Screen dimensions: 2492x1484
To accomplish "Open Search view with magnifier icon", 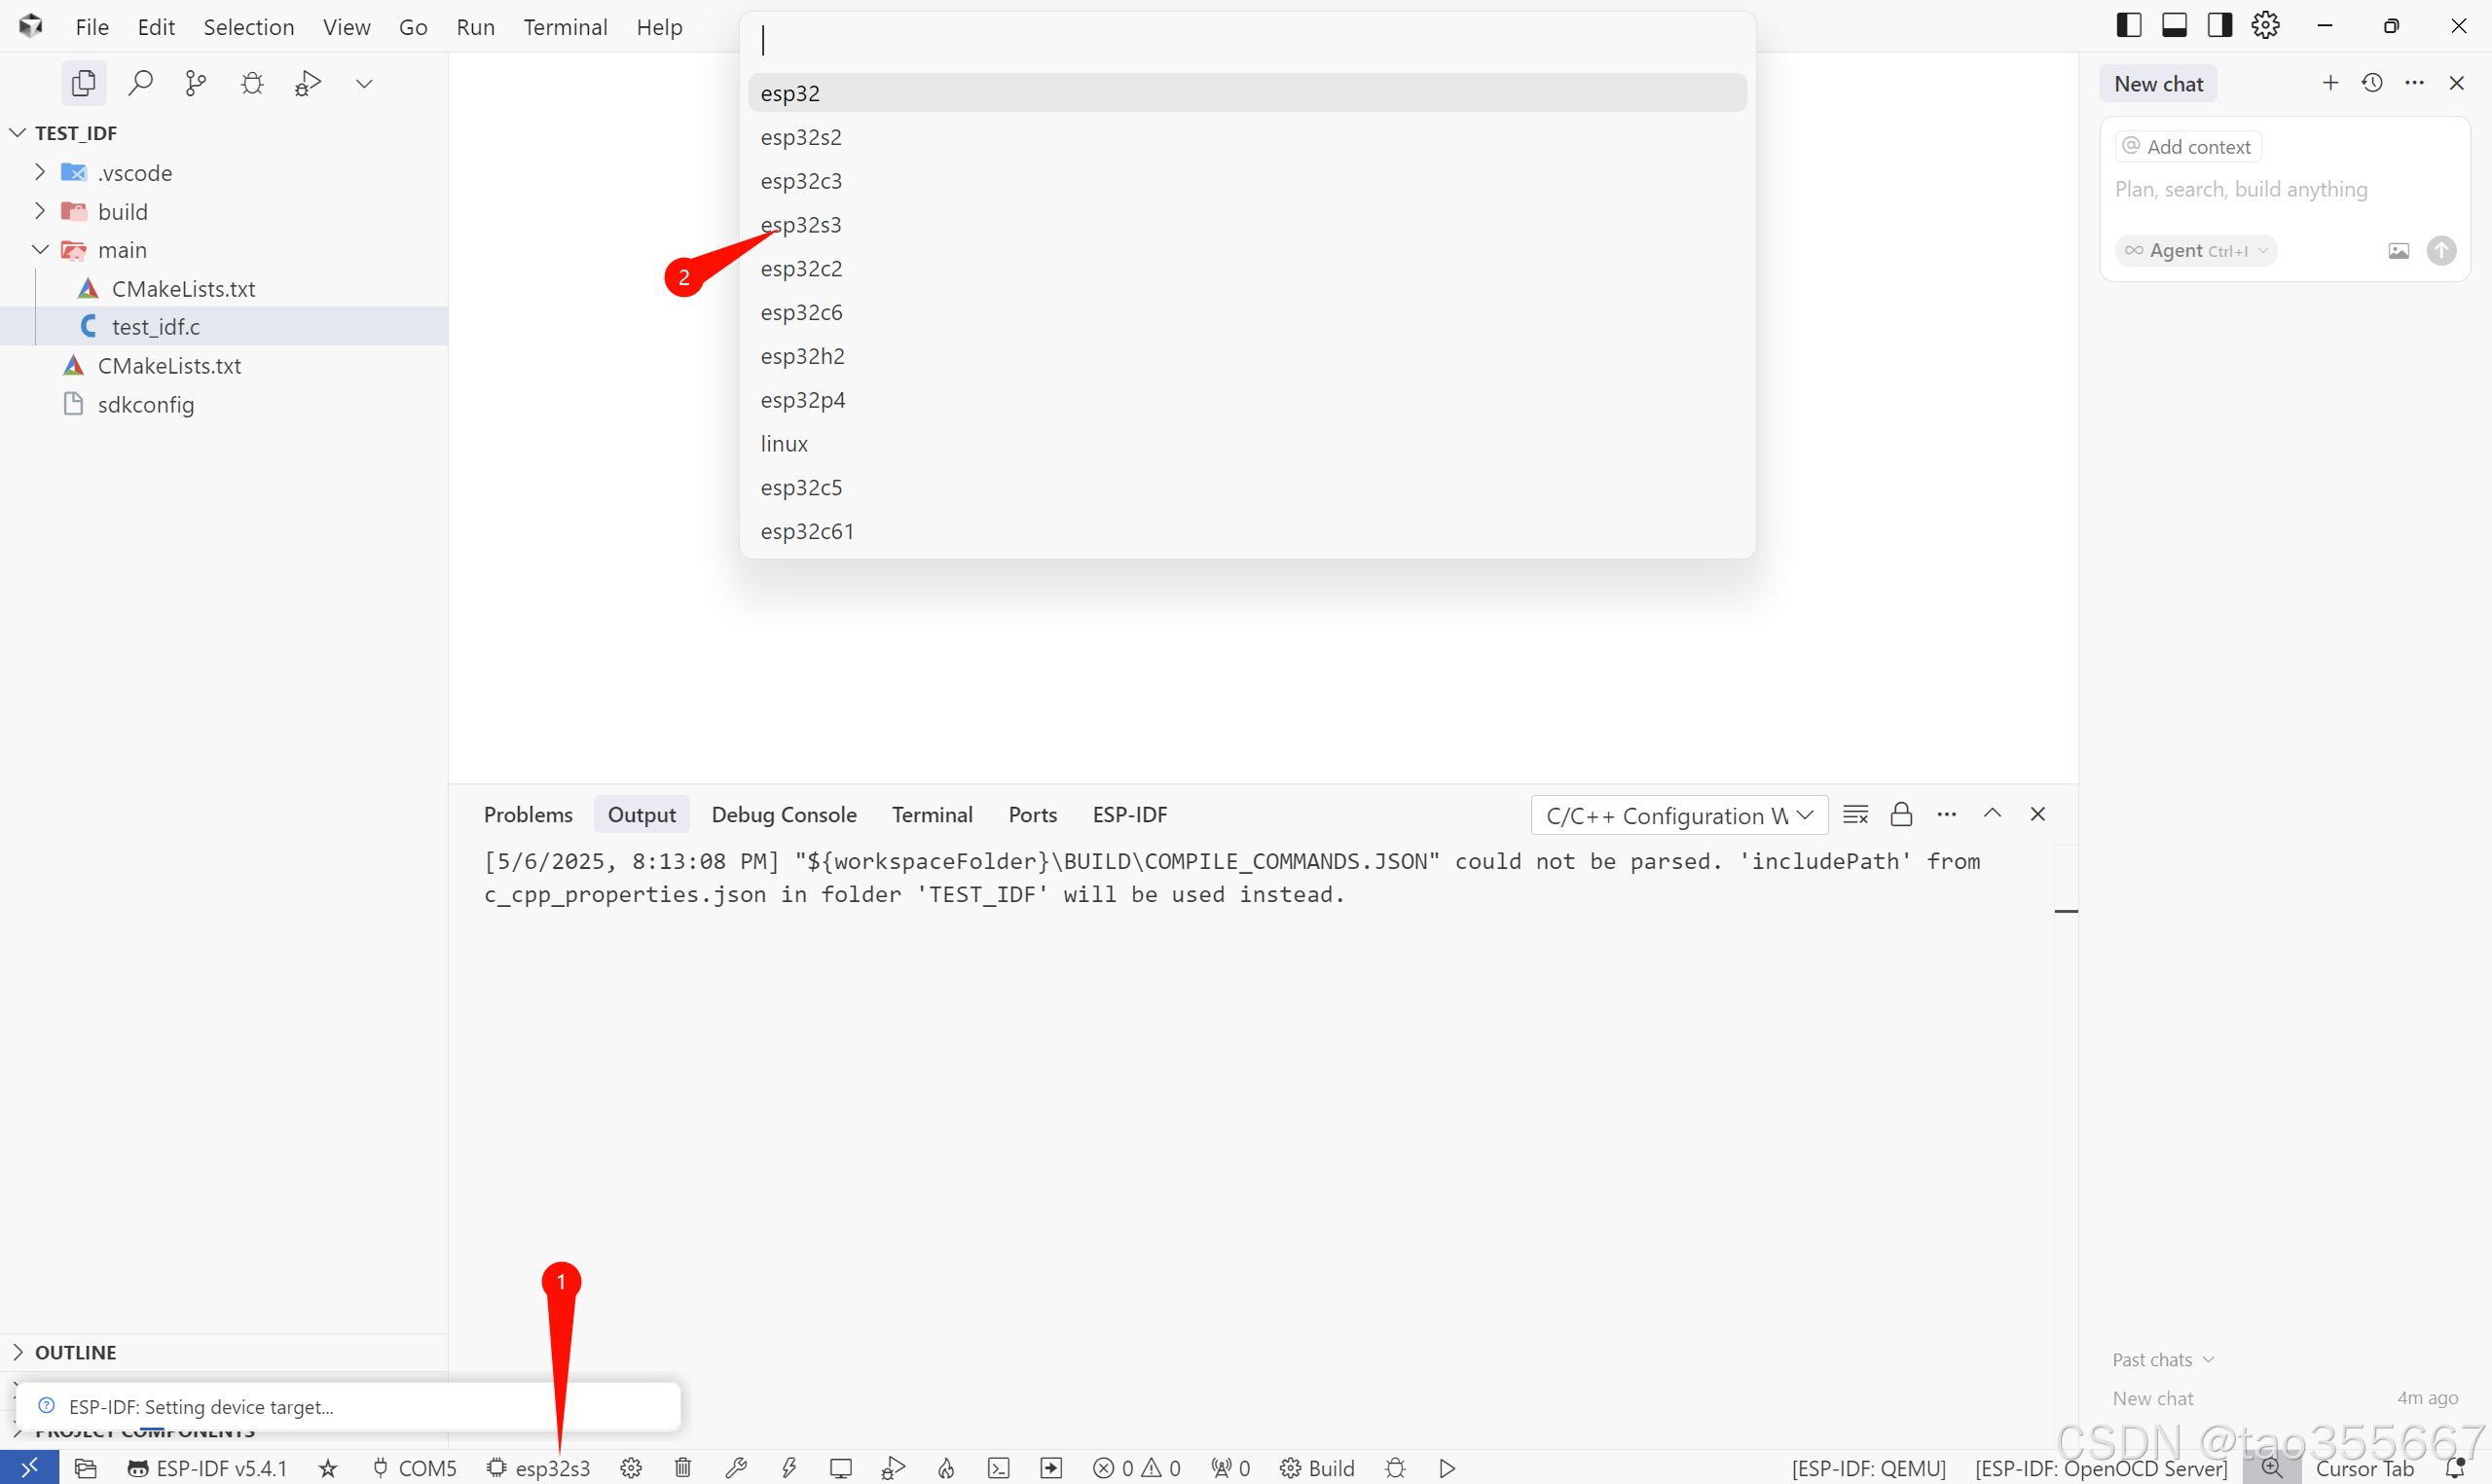I will pos(141,84).
